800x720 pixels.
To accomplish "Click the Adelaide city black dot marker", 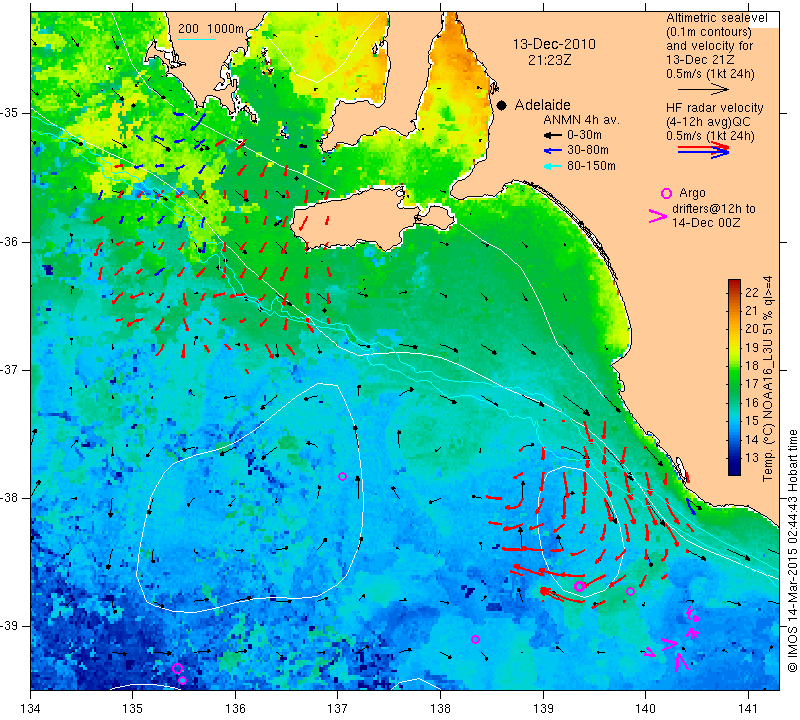I will pos(502,106).
